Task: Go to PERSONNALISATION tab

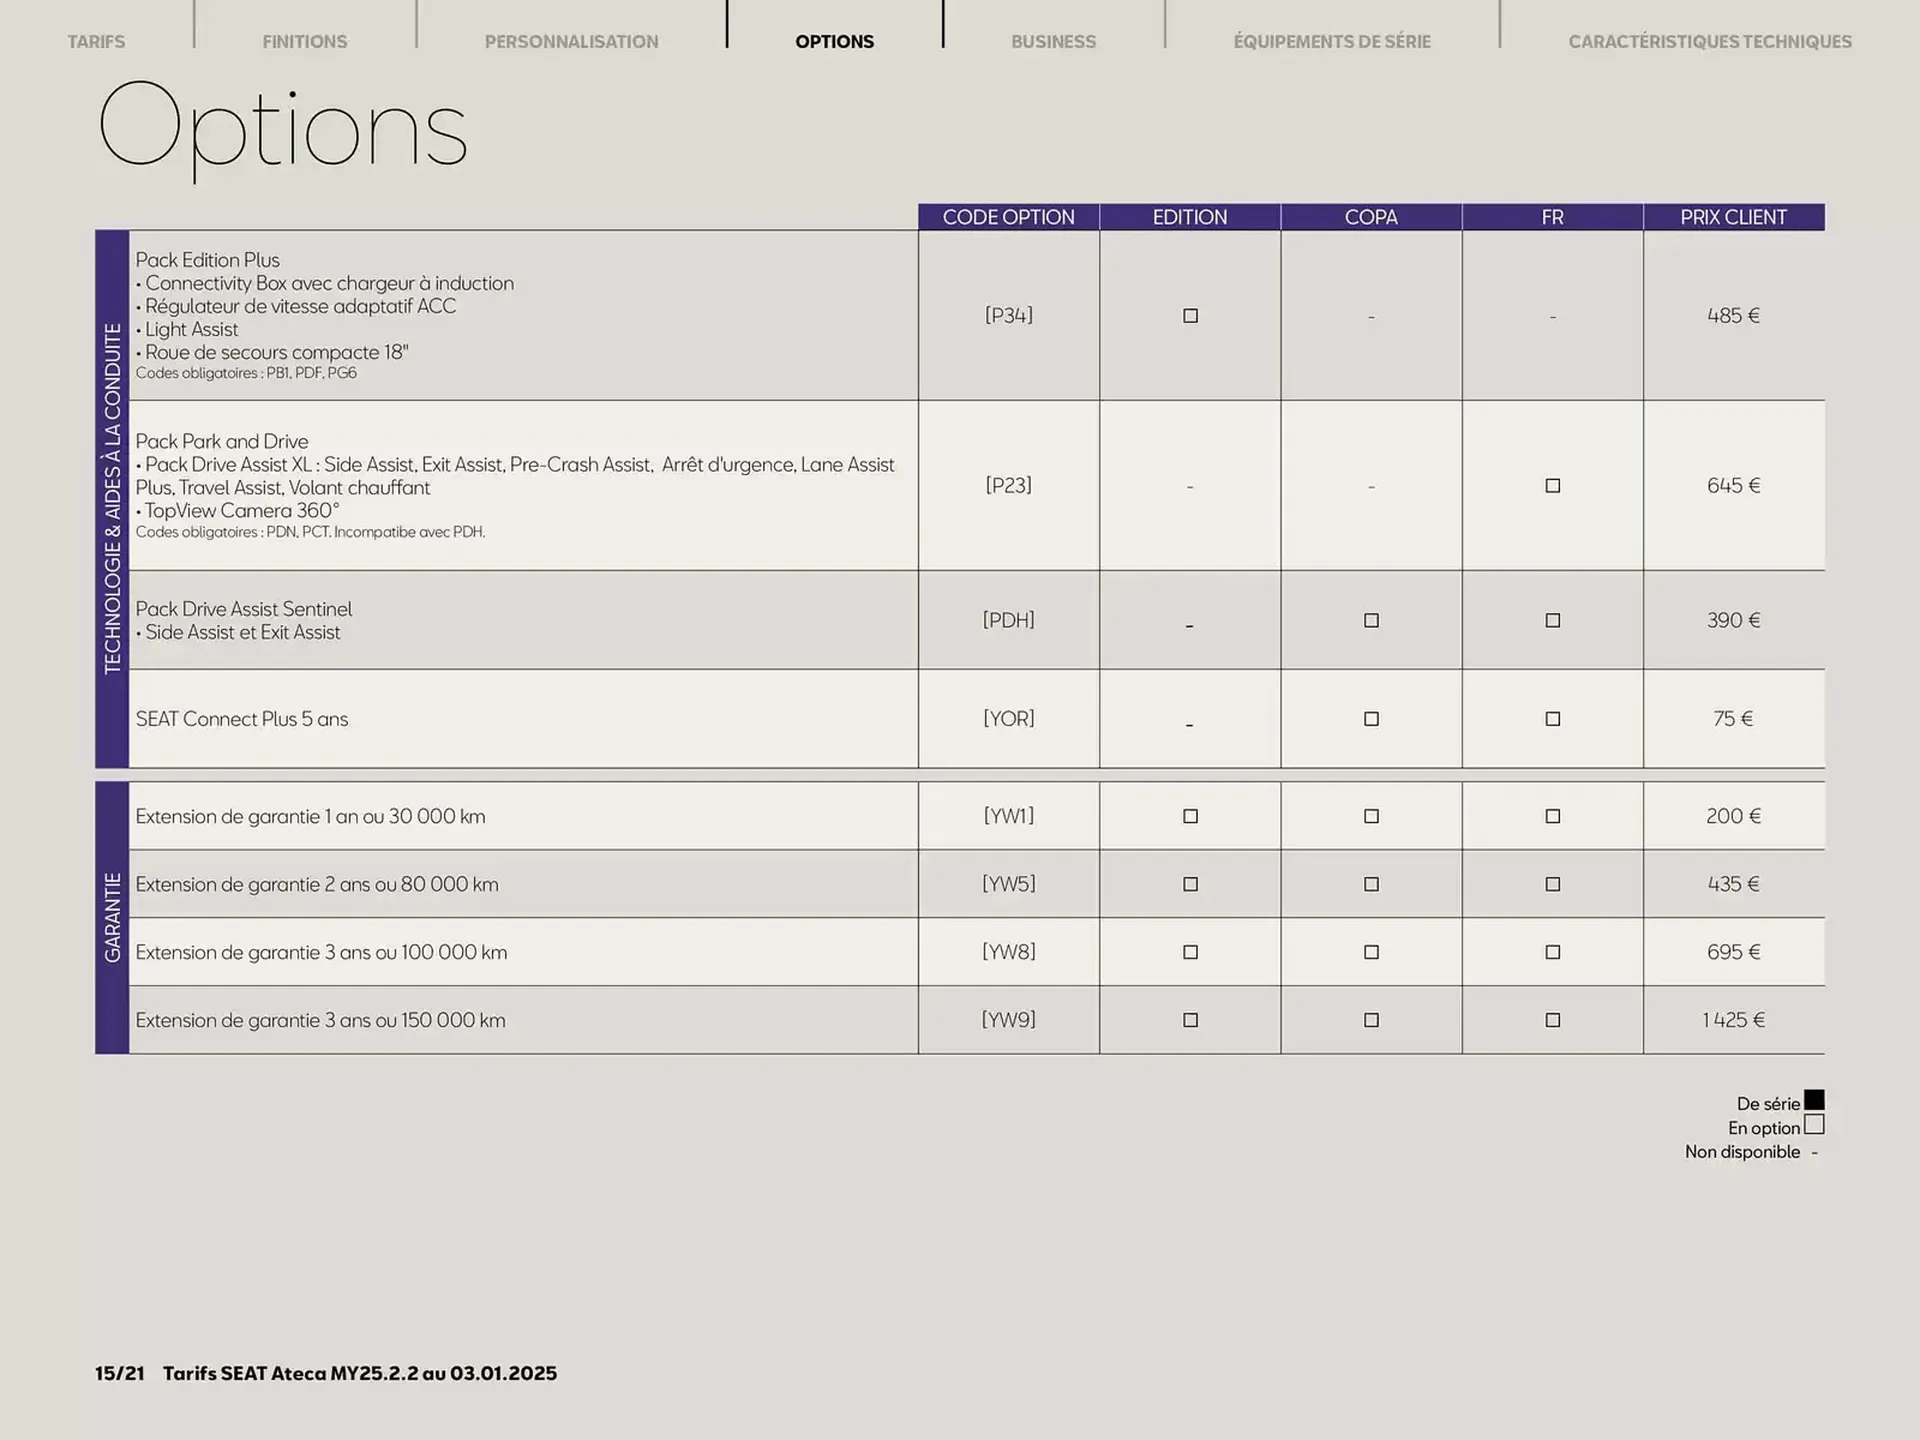Action: coord(571,42)
